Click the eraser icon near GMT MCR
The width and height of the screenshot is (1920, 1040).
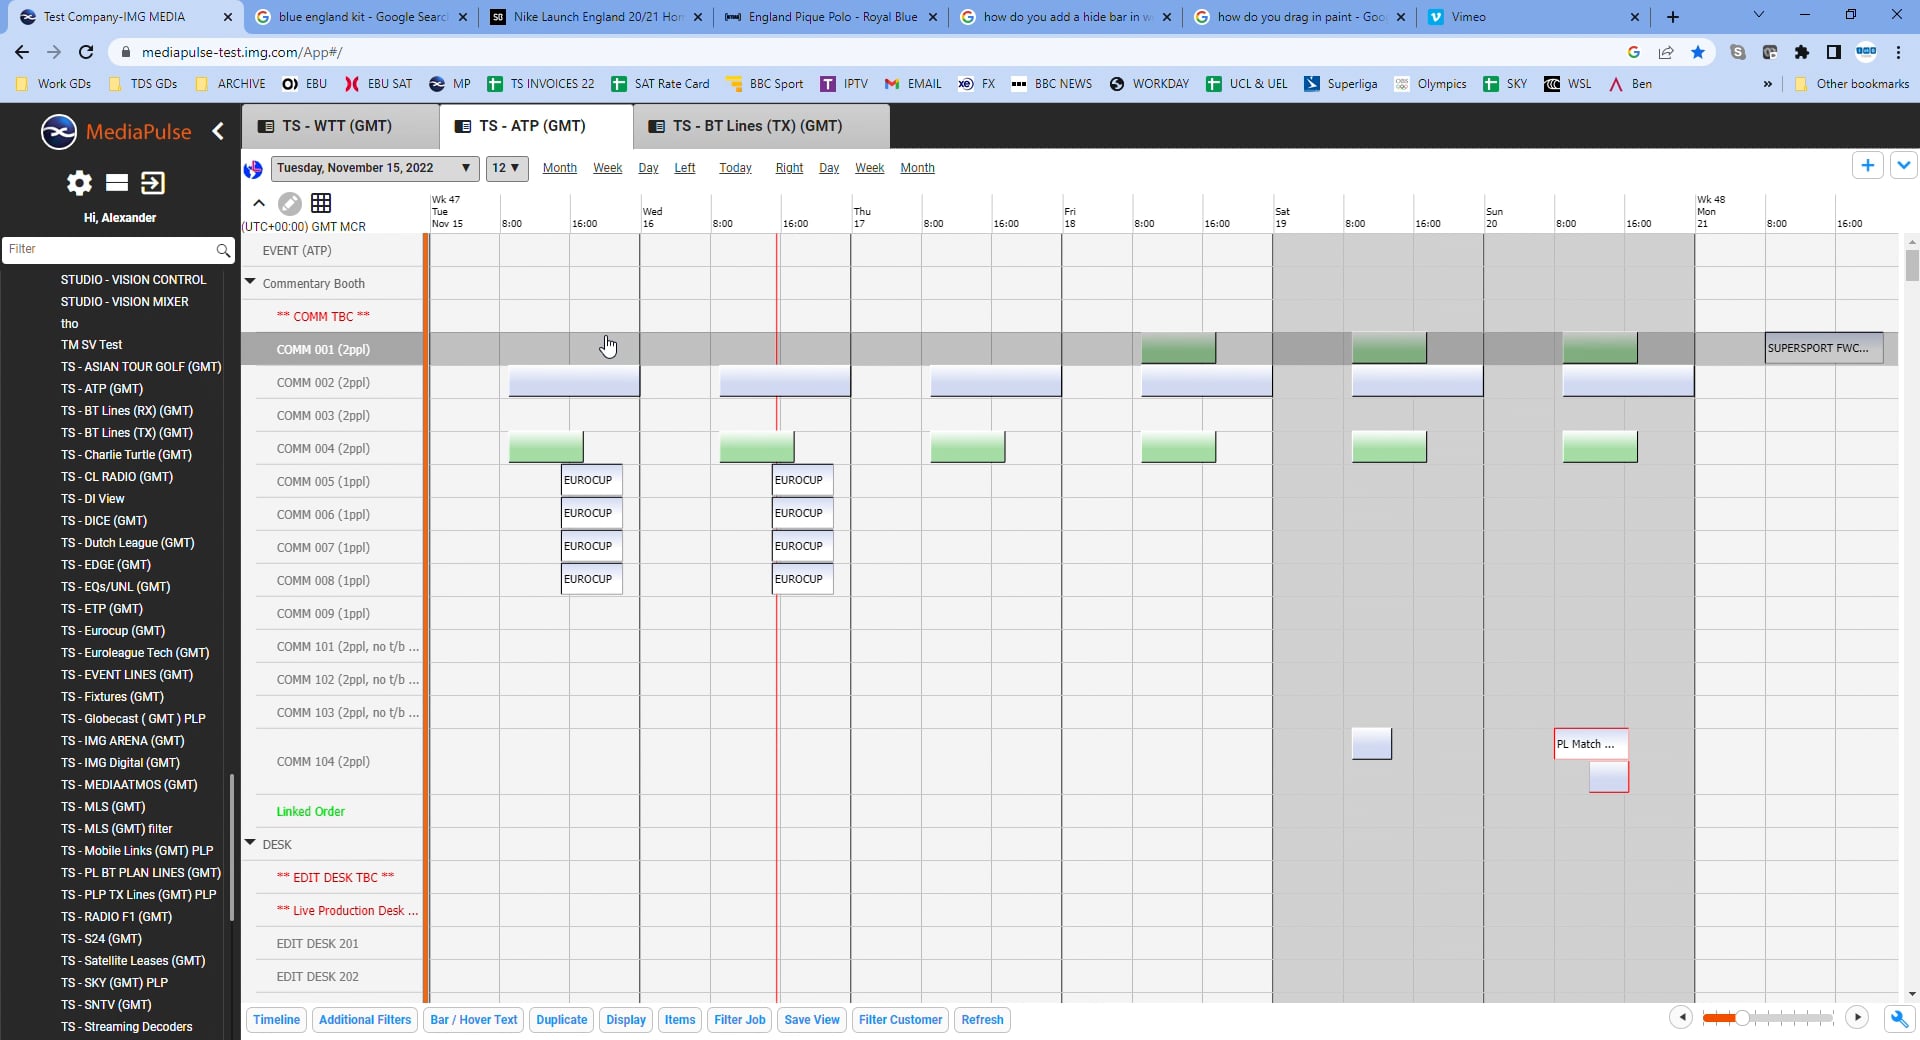[289, 203]
